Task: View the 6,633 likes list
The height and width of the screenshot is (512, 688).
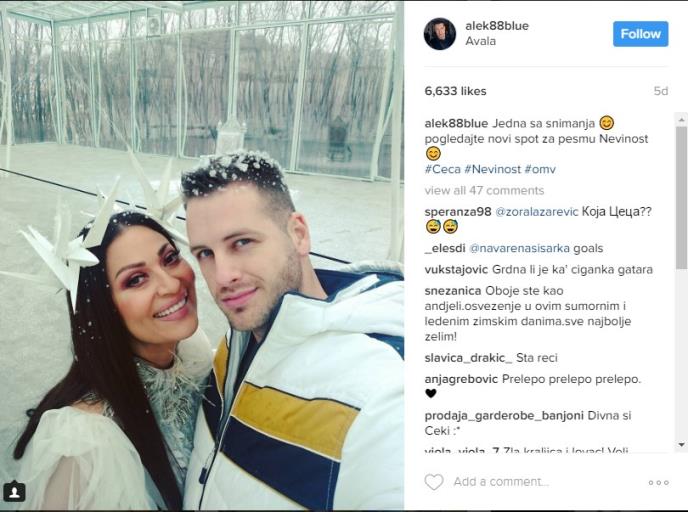Action: click(x=455, y=91)
